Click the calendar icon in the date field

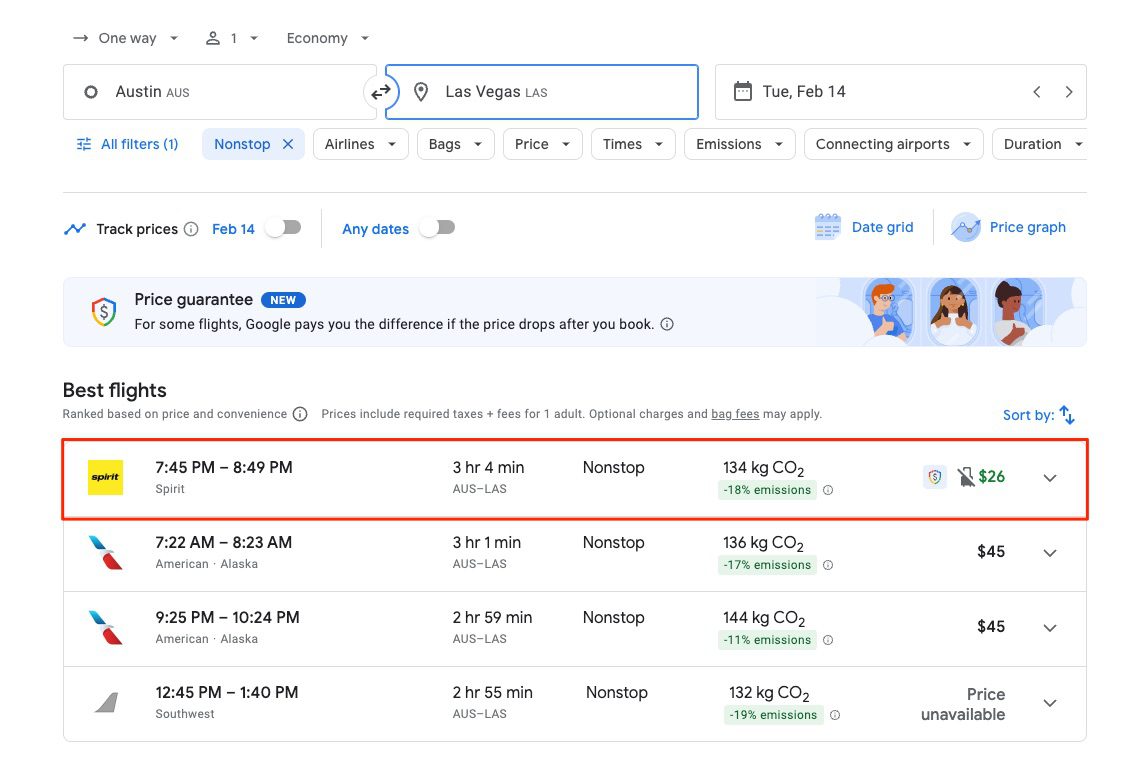(x=742, y=90)
